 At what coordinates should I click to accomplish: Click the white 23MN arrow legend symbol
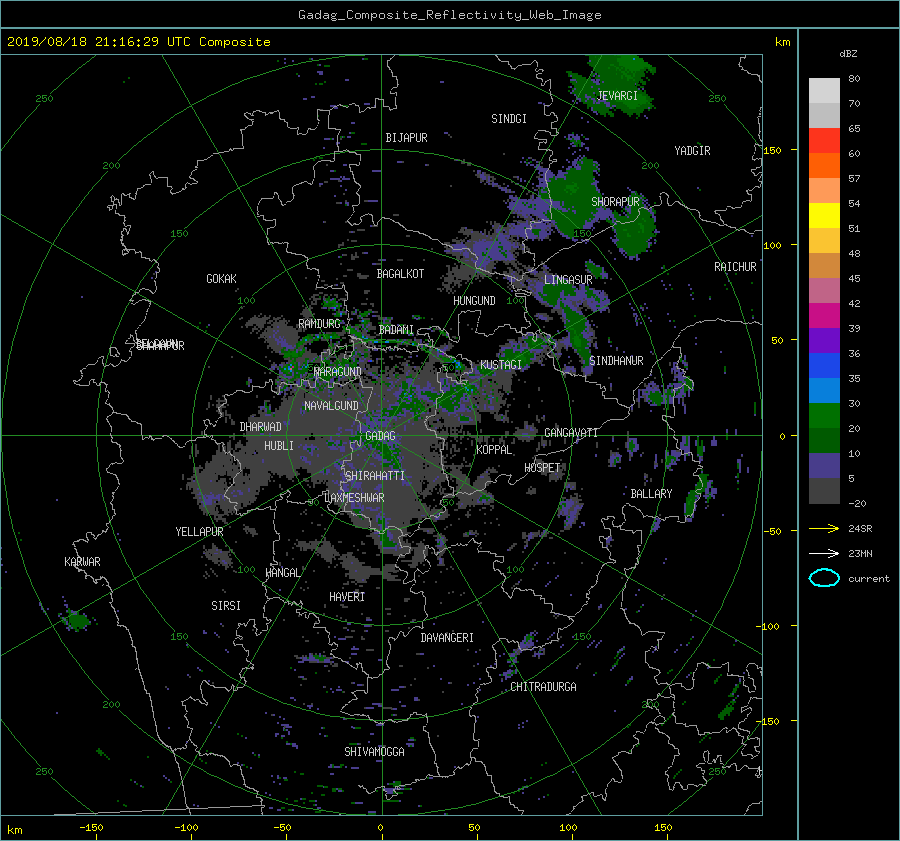coord(824,553)
